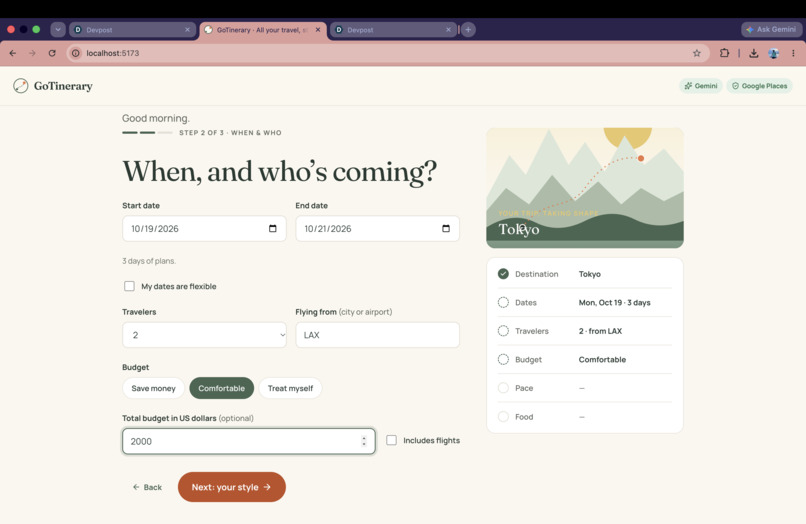This screenshot has width=806, height=524.
Task: Open the browser downloads icon
Action: point(754,53)
